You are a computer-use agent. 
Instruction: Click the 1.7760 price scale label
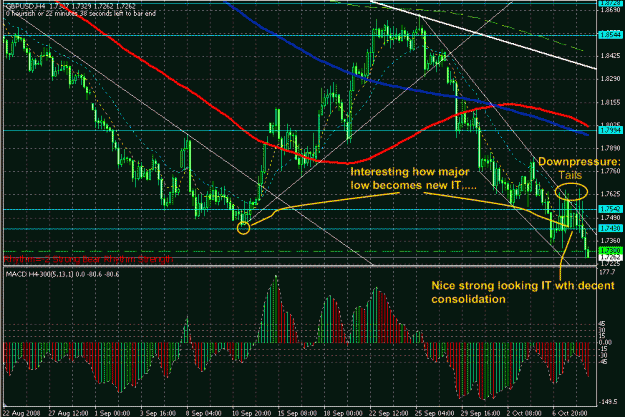point(610,171)
